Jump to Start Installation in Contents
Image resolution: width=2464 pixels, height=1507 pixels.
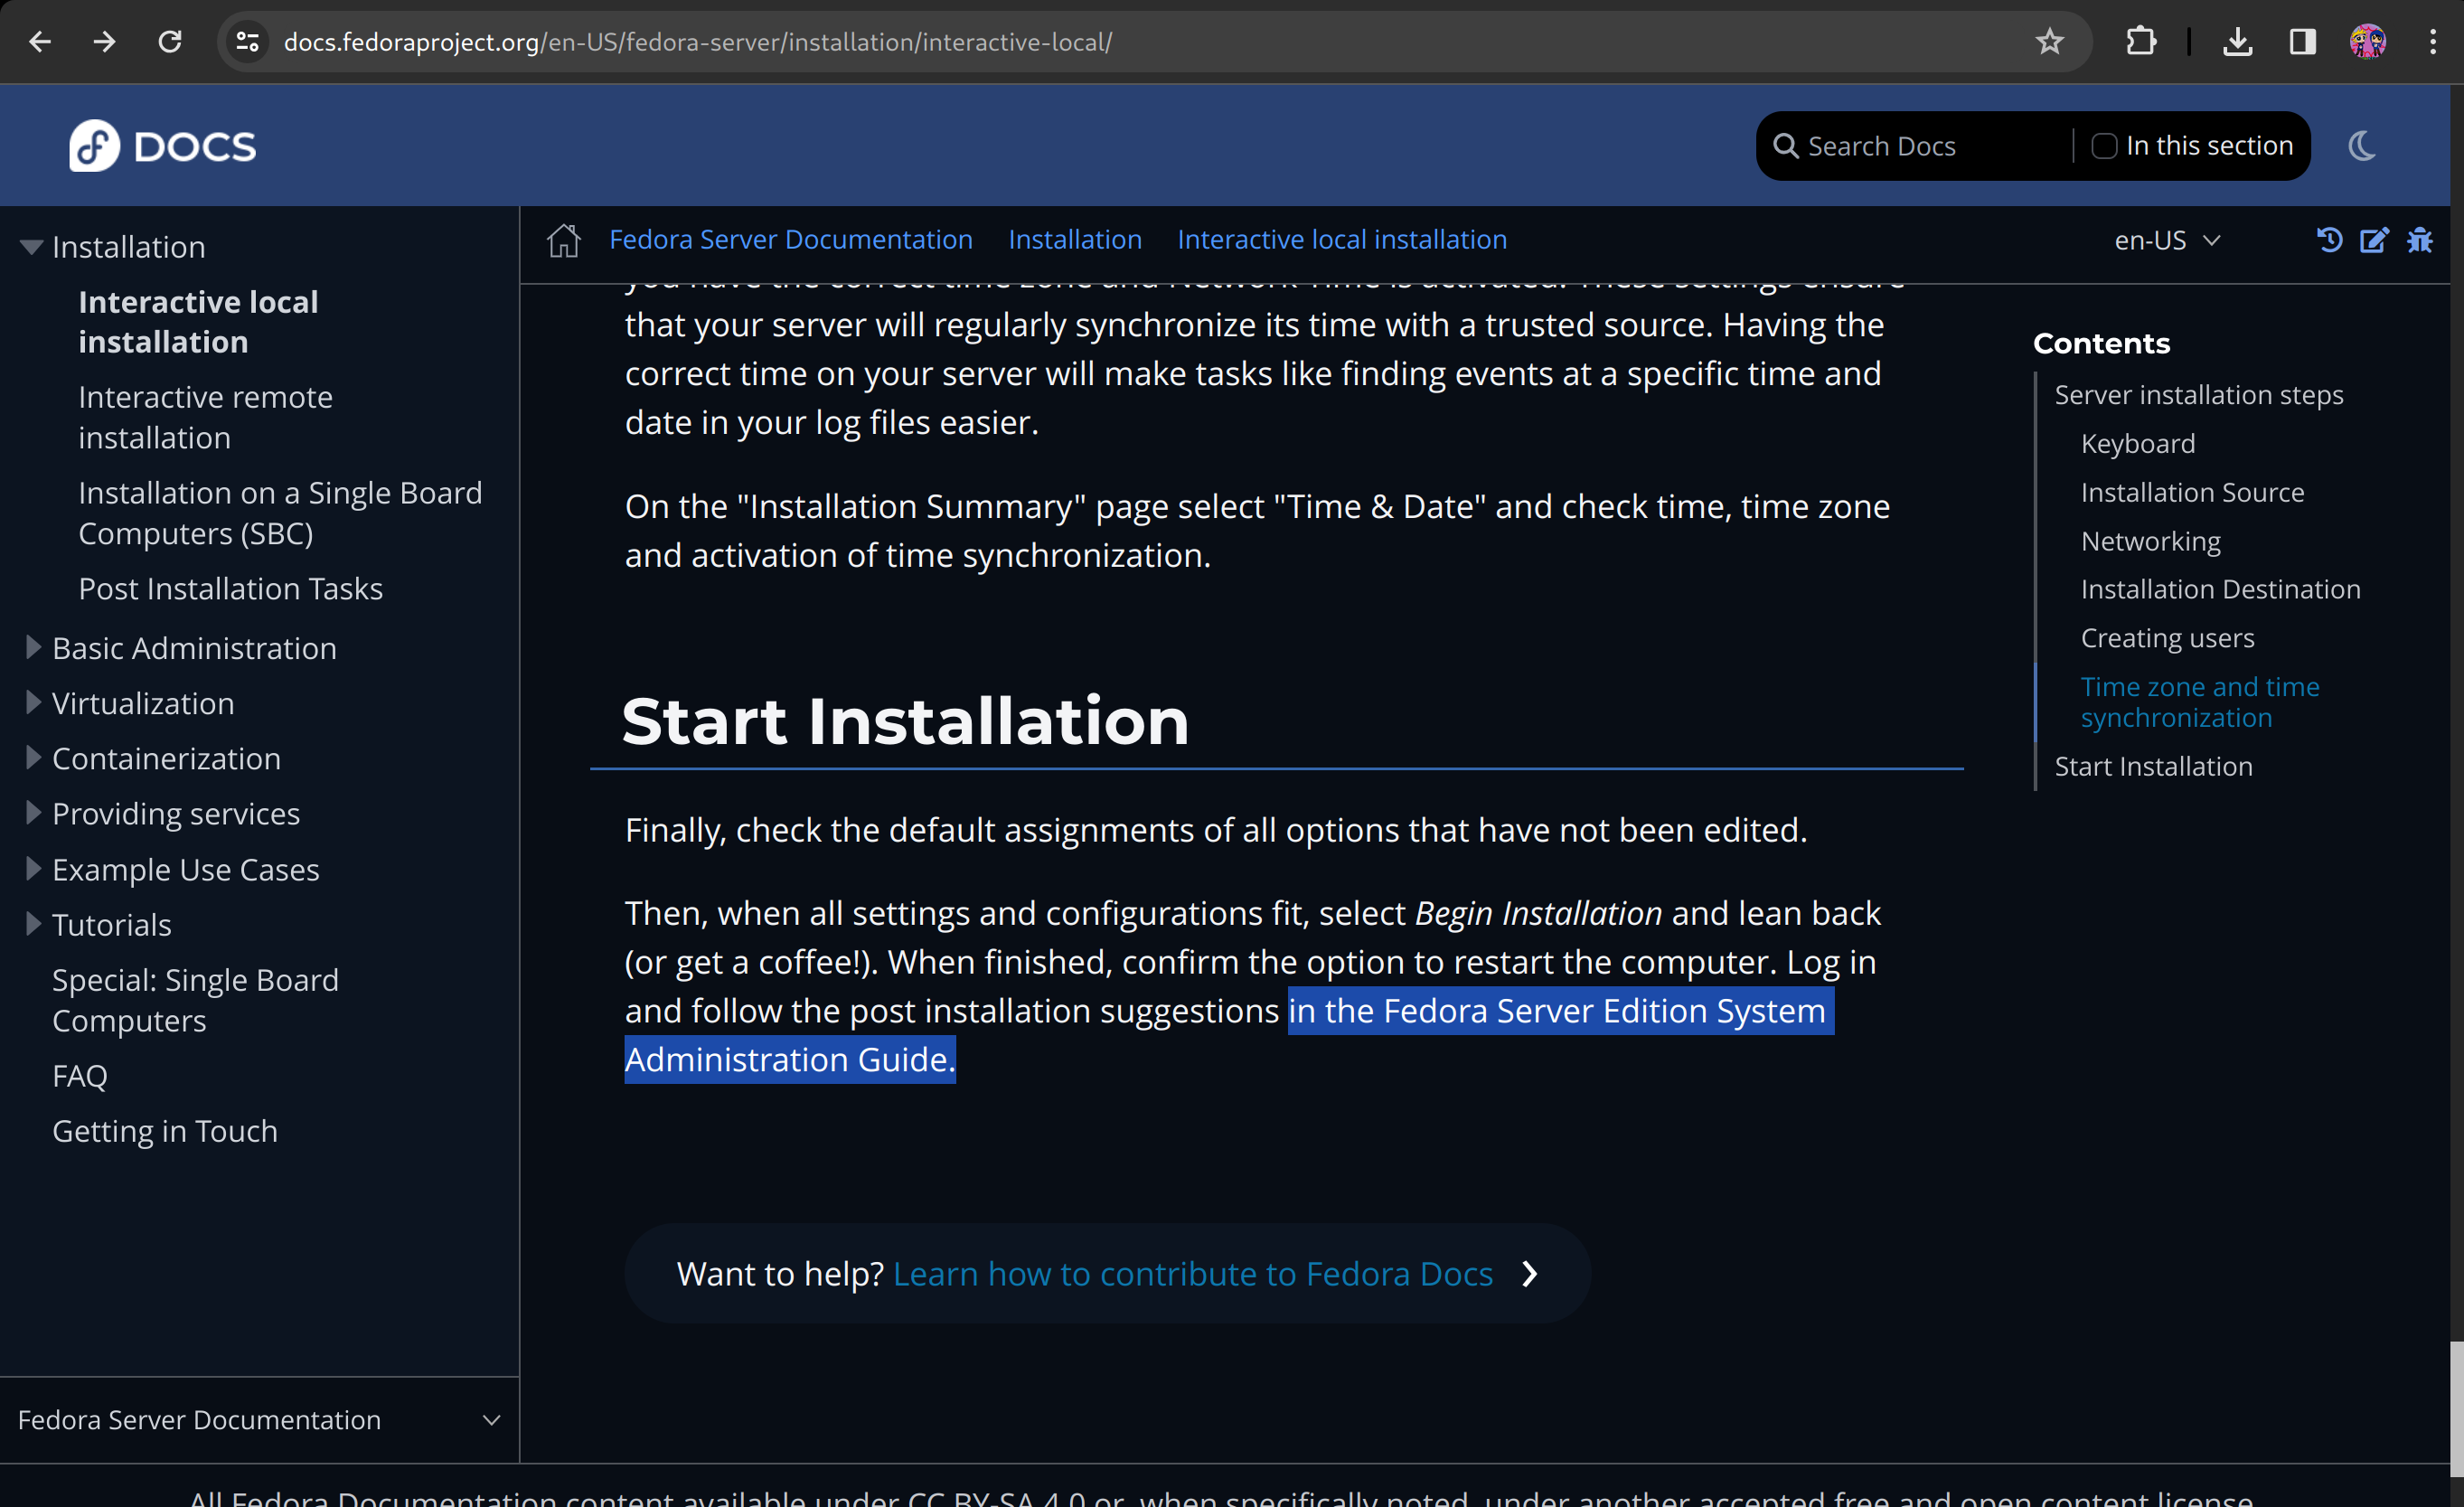[2153, 767]
